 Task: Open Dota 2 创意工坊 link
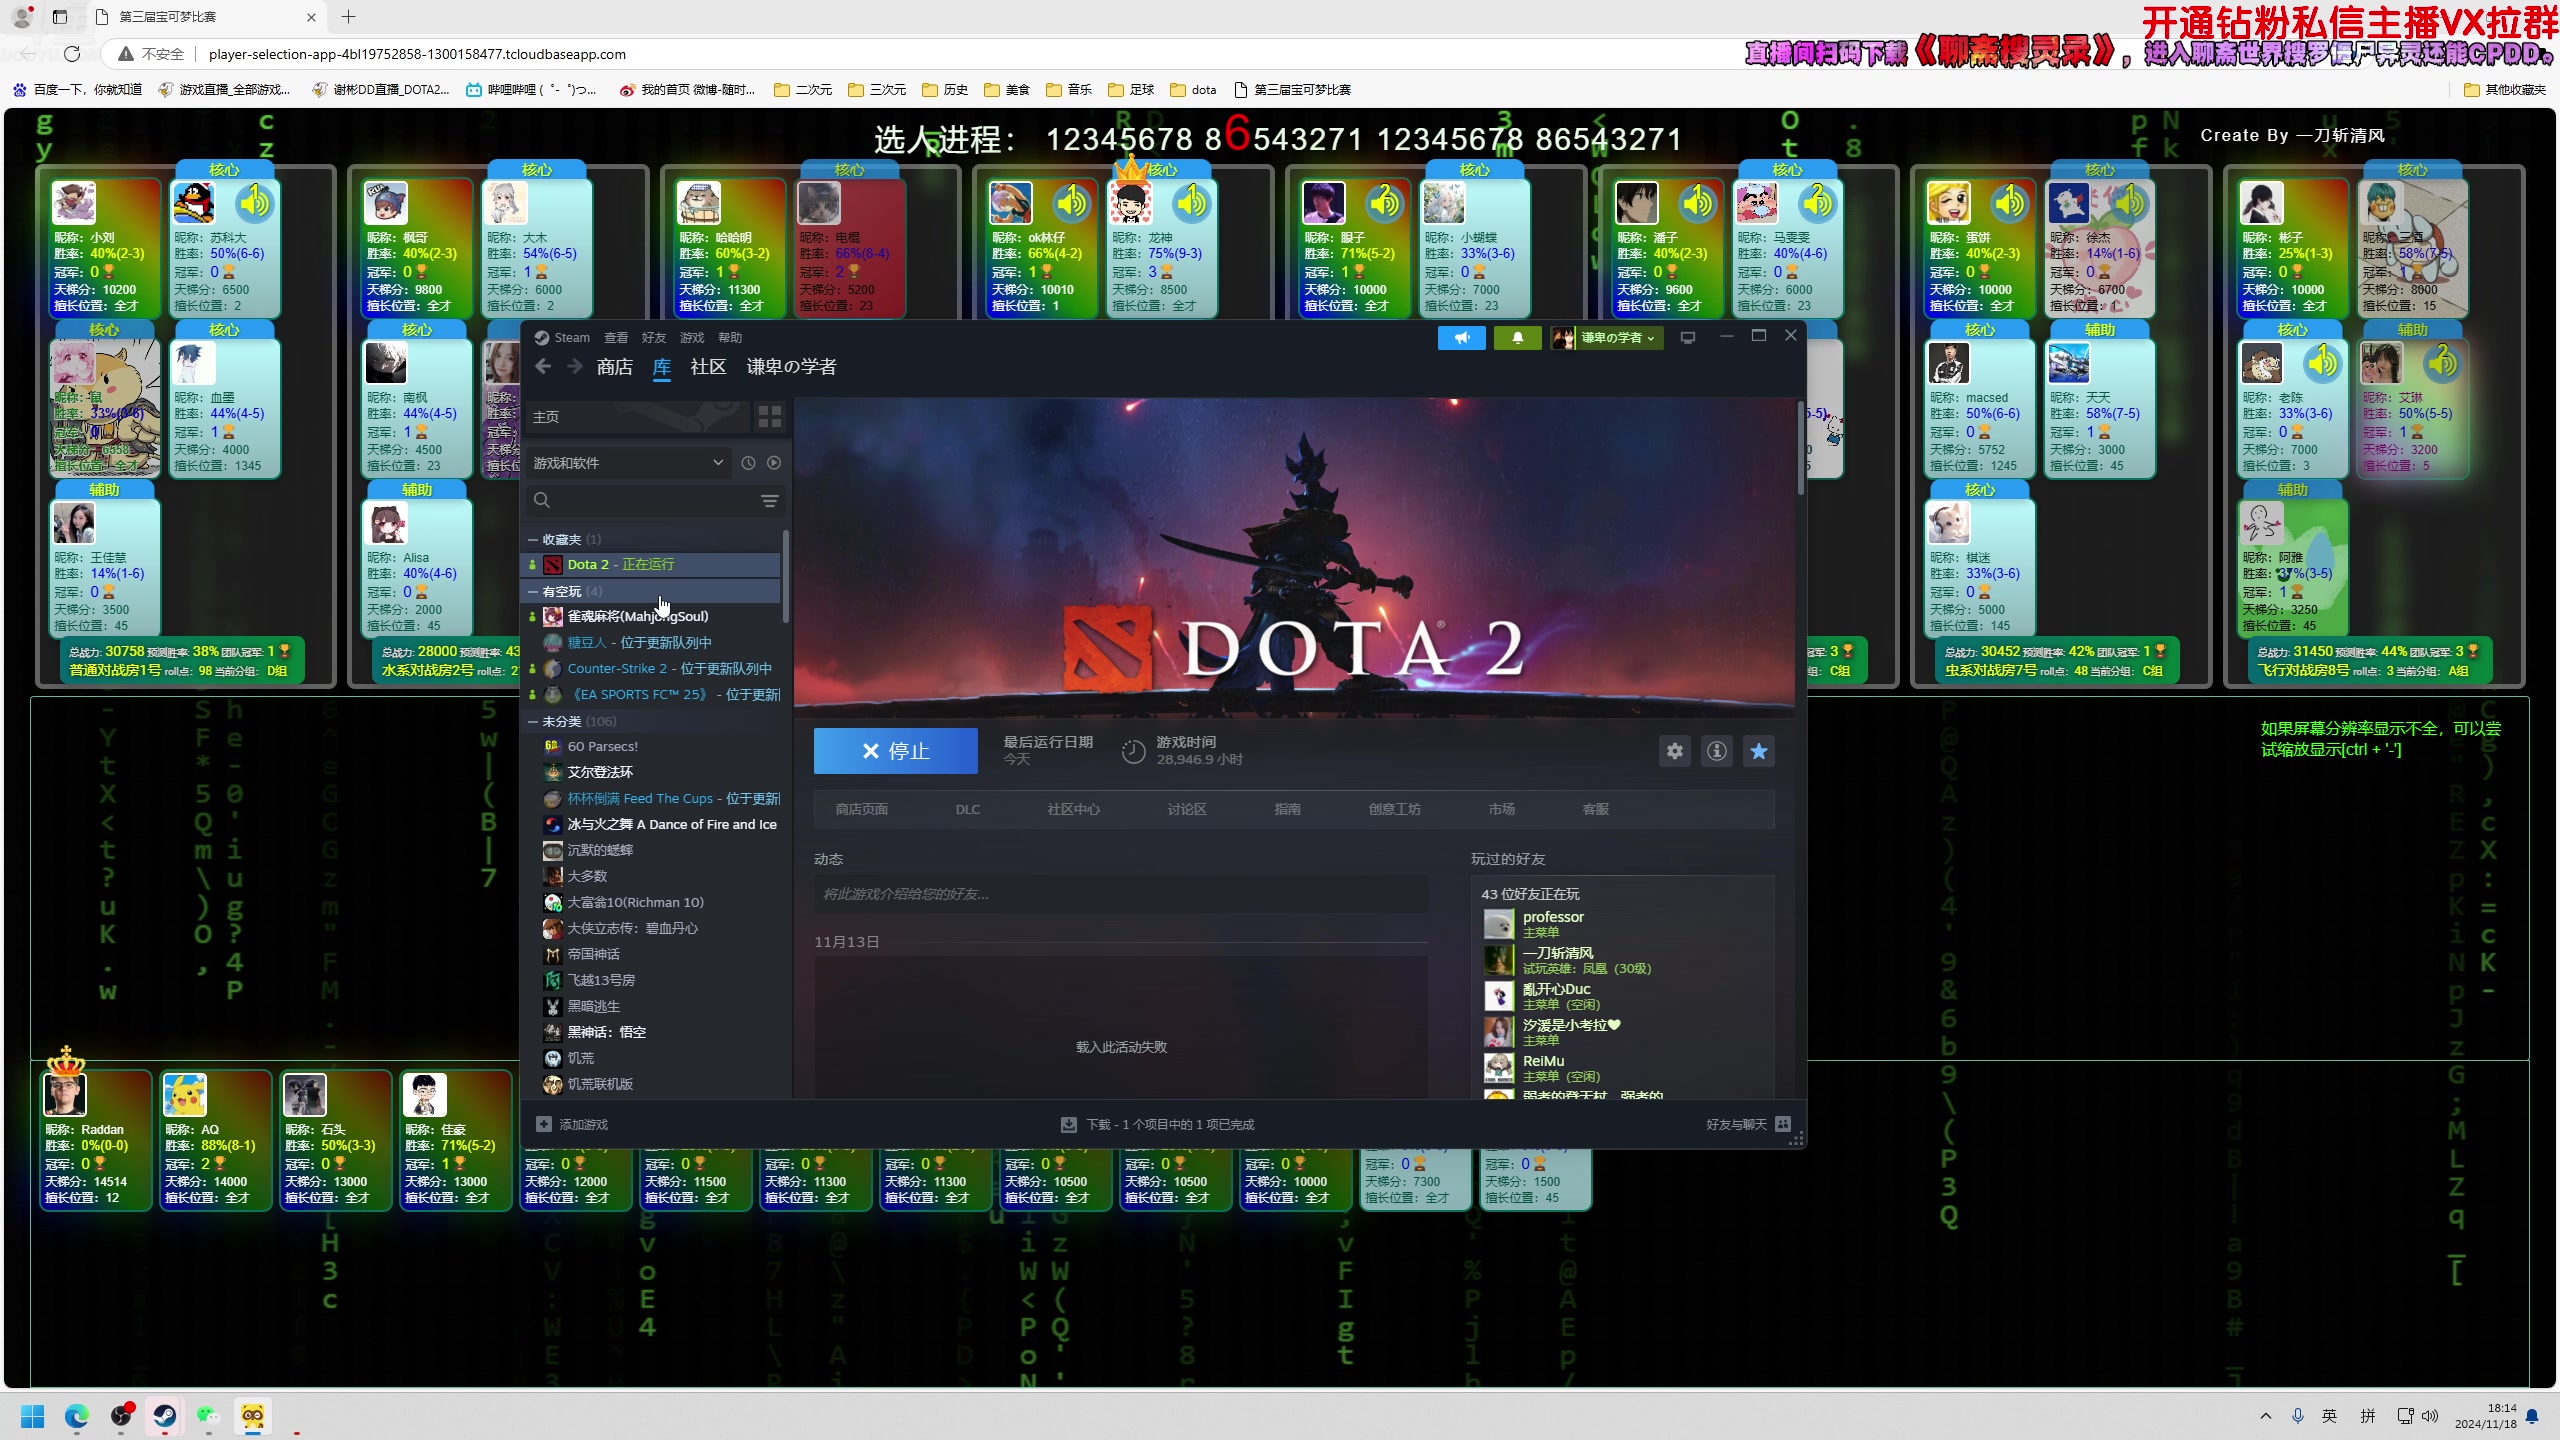click(x=1395, y=809)
